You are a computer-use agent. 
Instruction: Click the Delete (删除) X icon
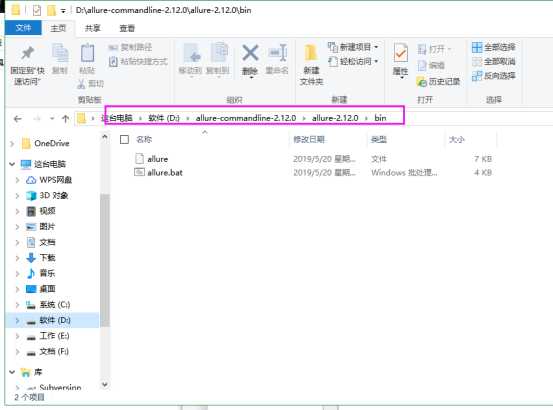click(250, 53)
